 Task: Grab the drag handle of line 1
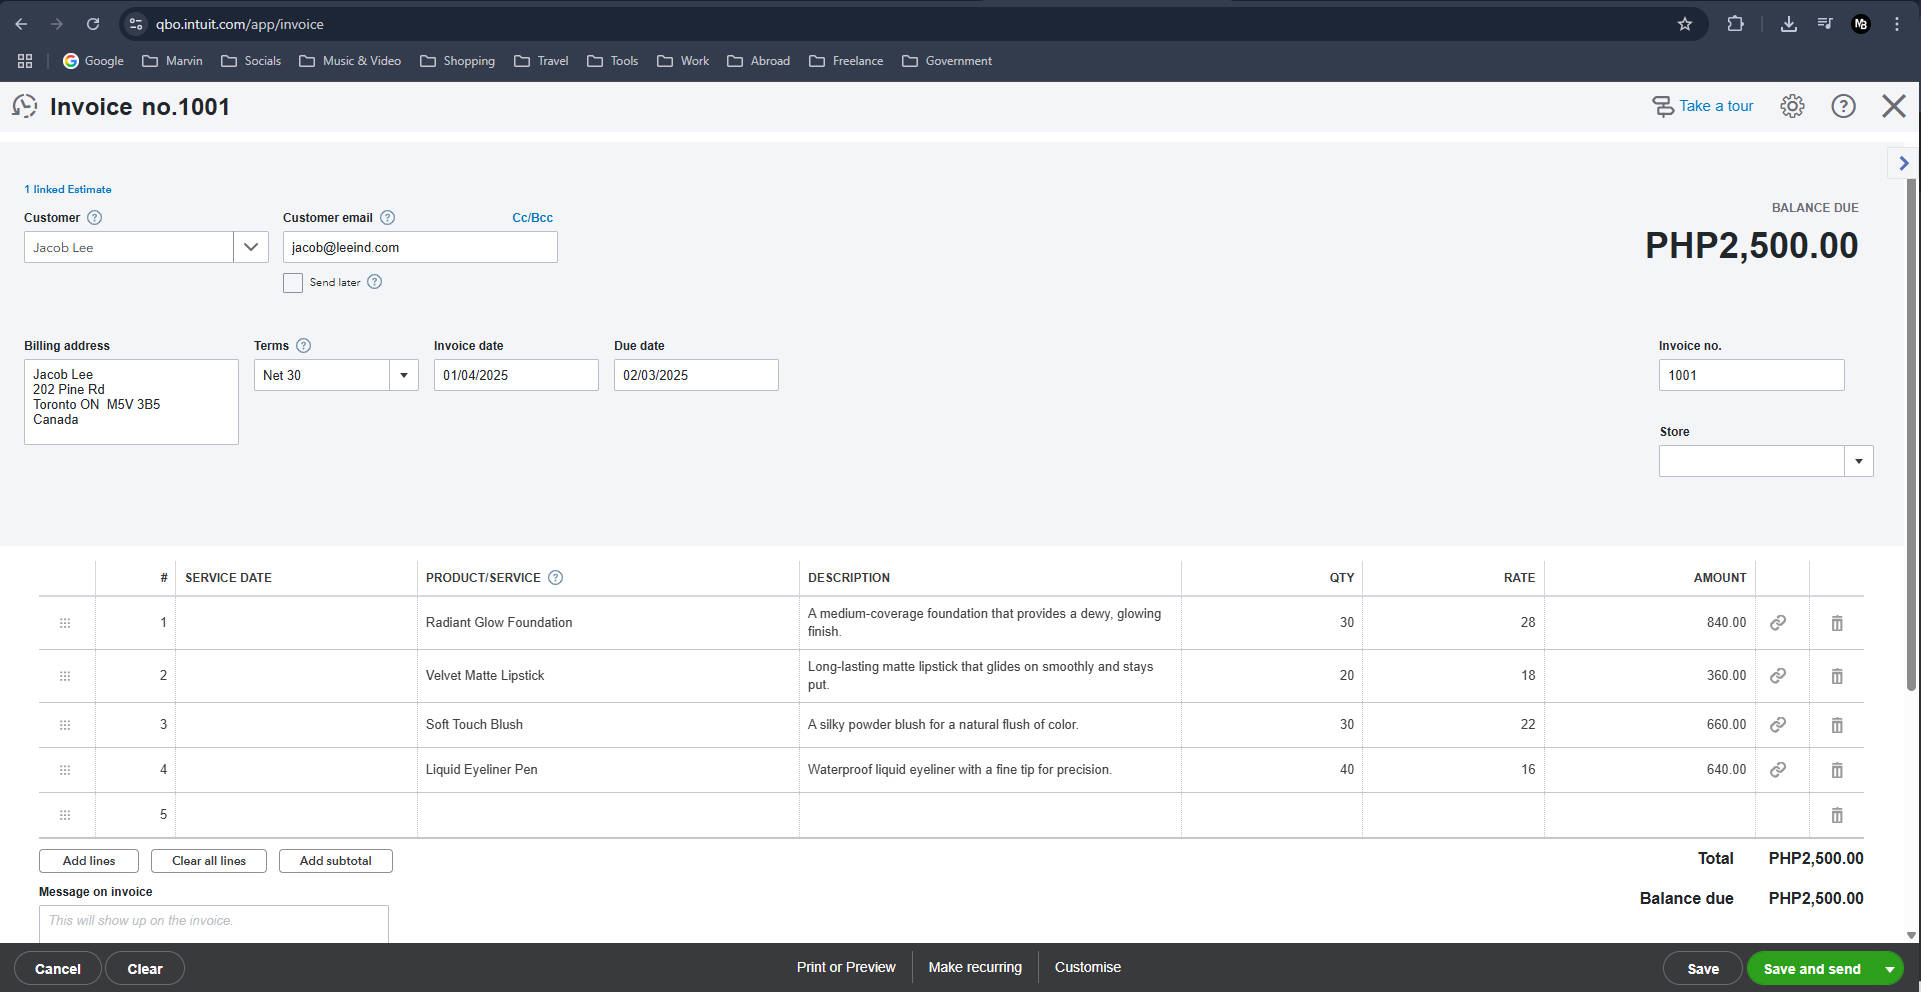pos(65,623)
